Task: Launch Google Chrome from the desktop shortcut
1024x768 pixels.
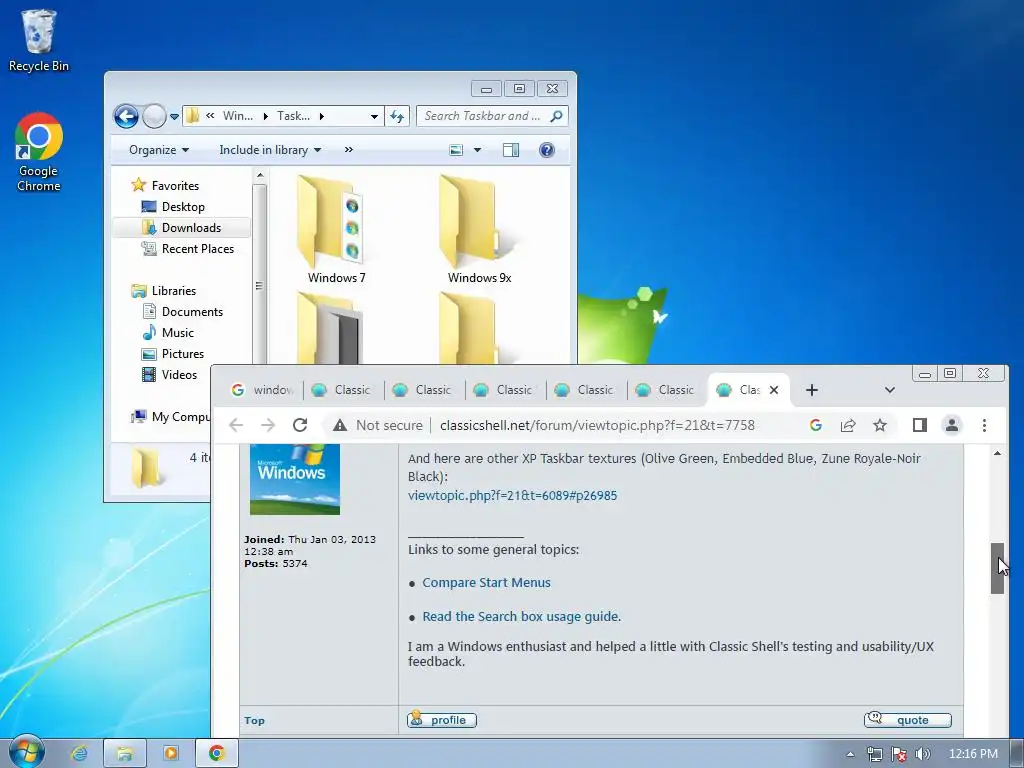Action: pos(39,152)
